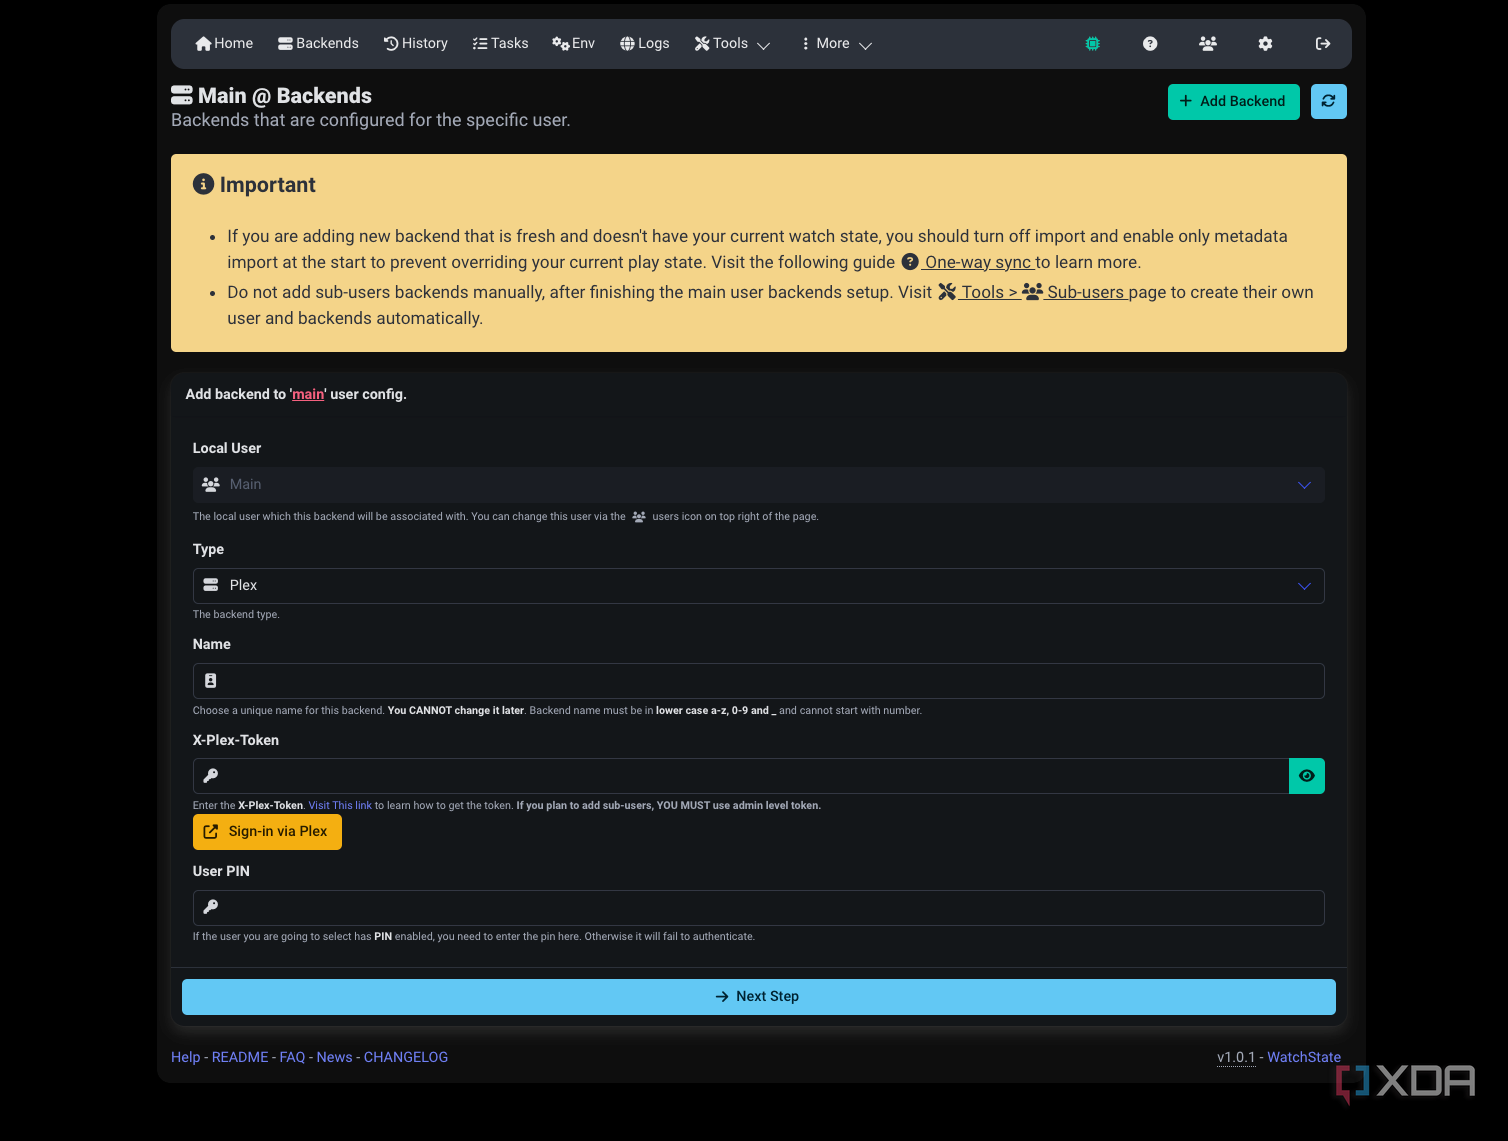Screen dimensions: 1508x1141
Task: Click the logout icon in navbar
Action: (x=1323, y=44)
